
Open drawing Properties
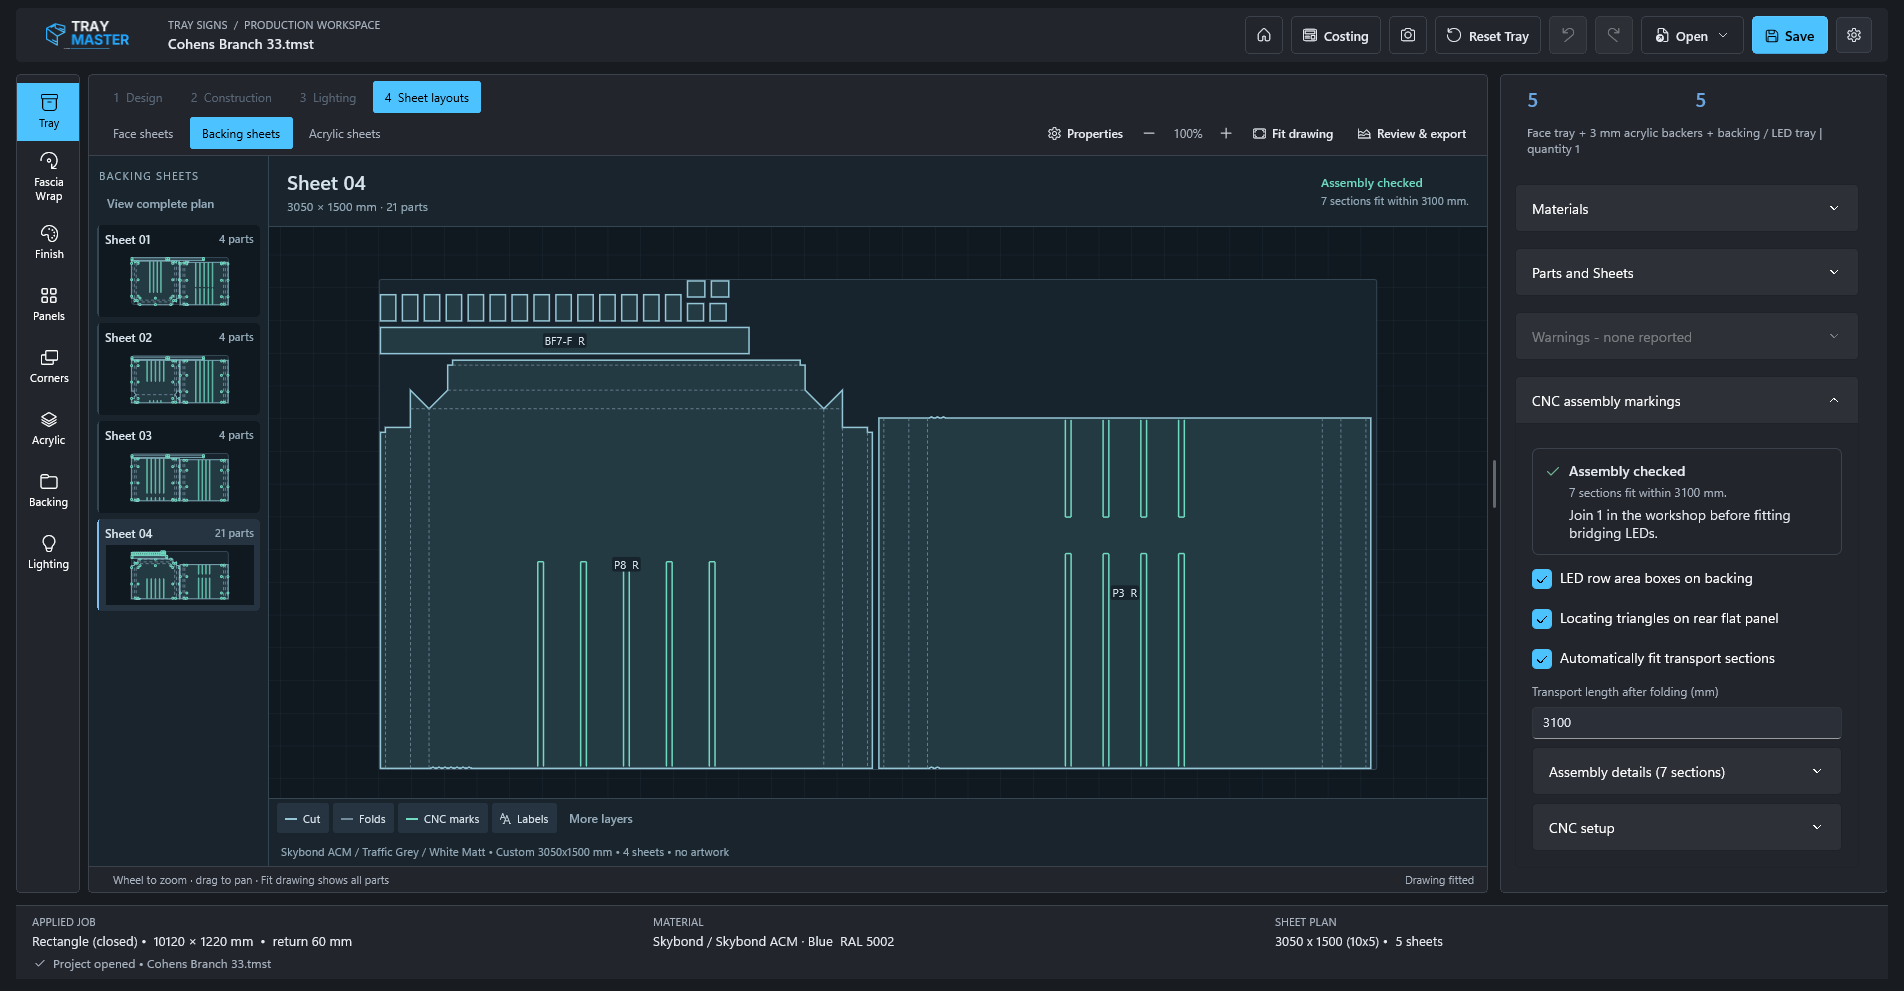pos(1085,133)
